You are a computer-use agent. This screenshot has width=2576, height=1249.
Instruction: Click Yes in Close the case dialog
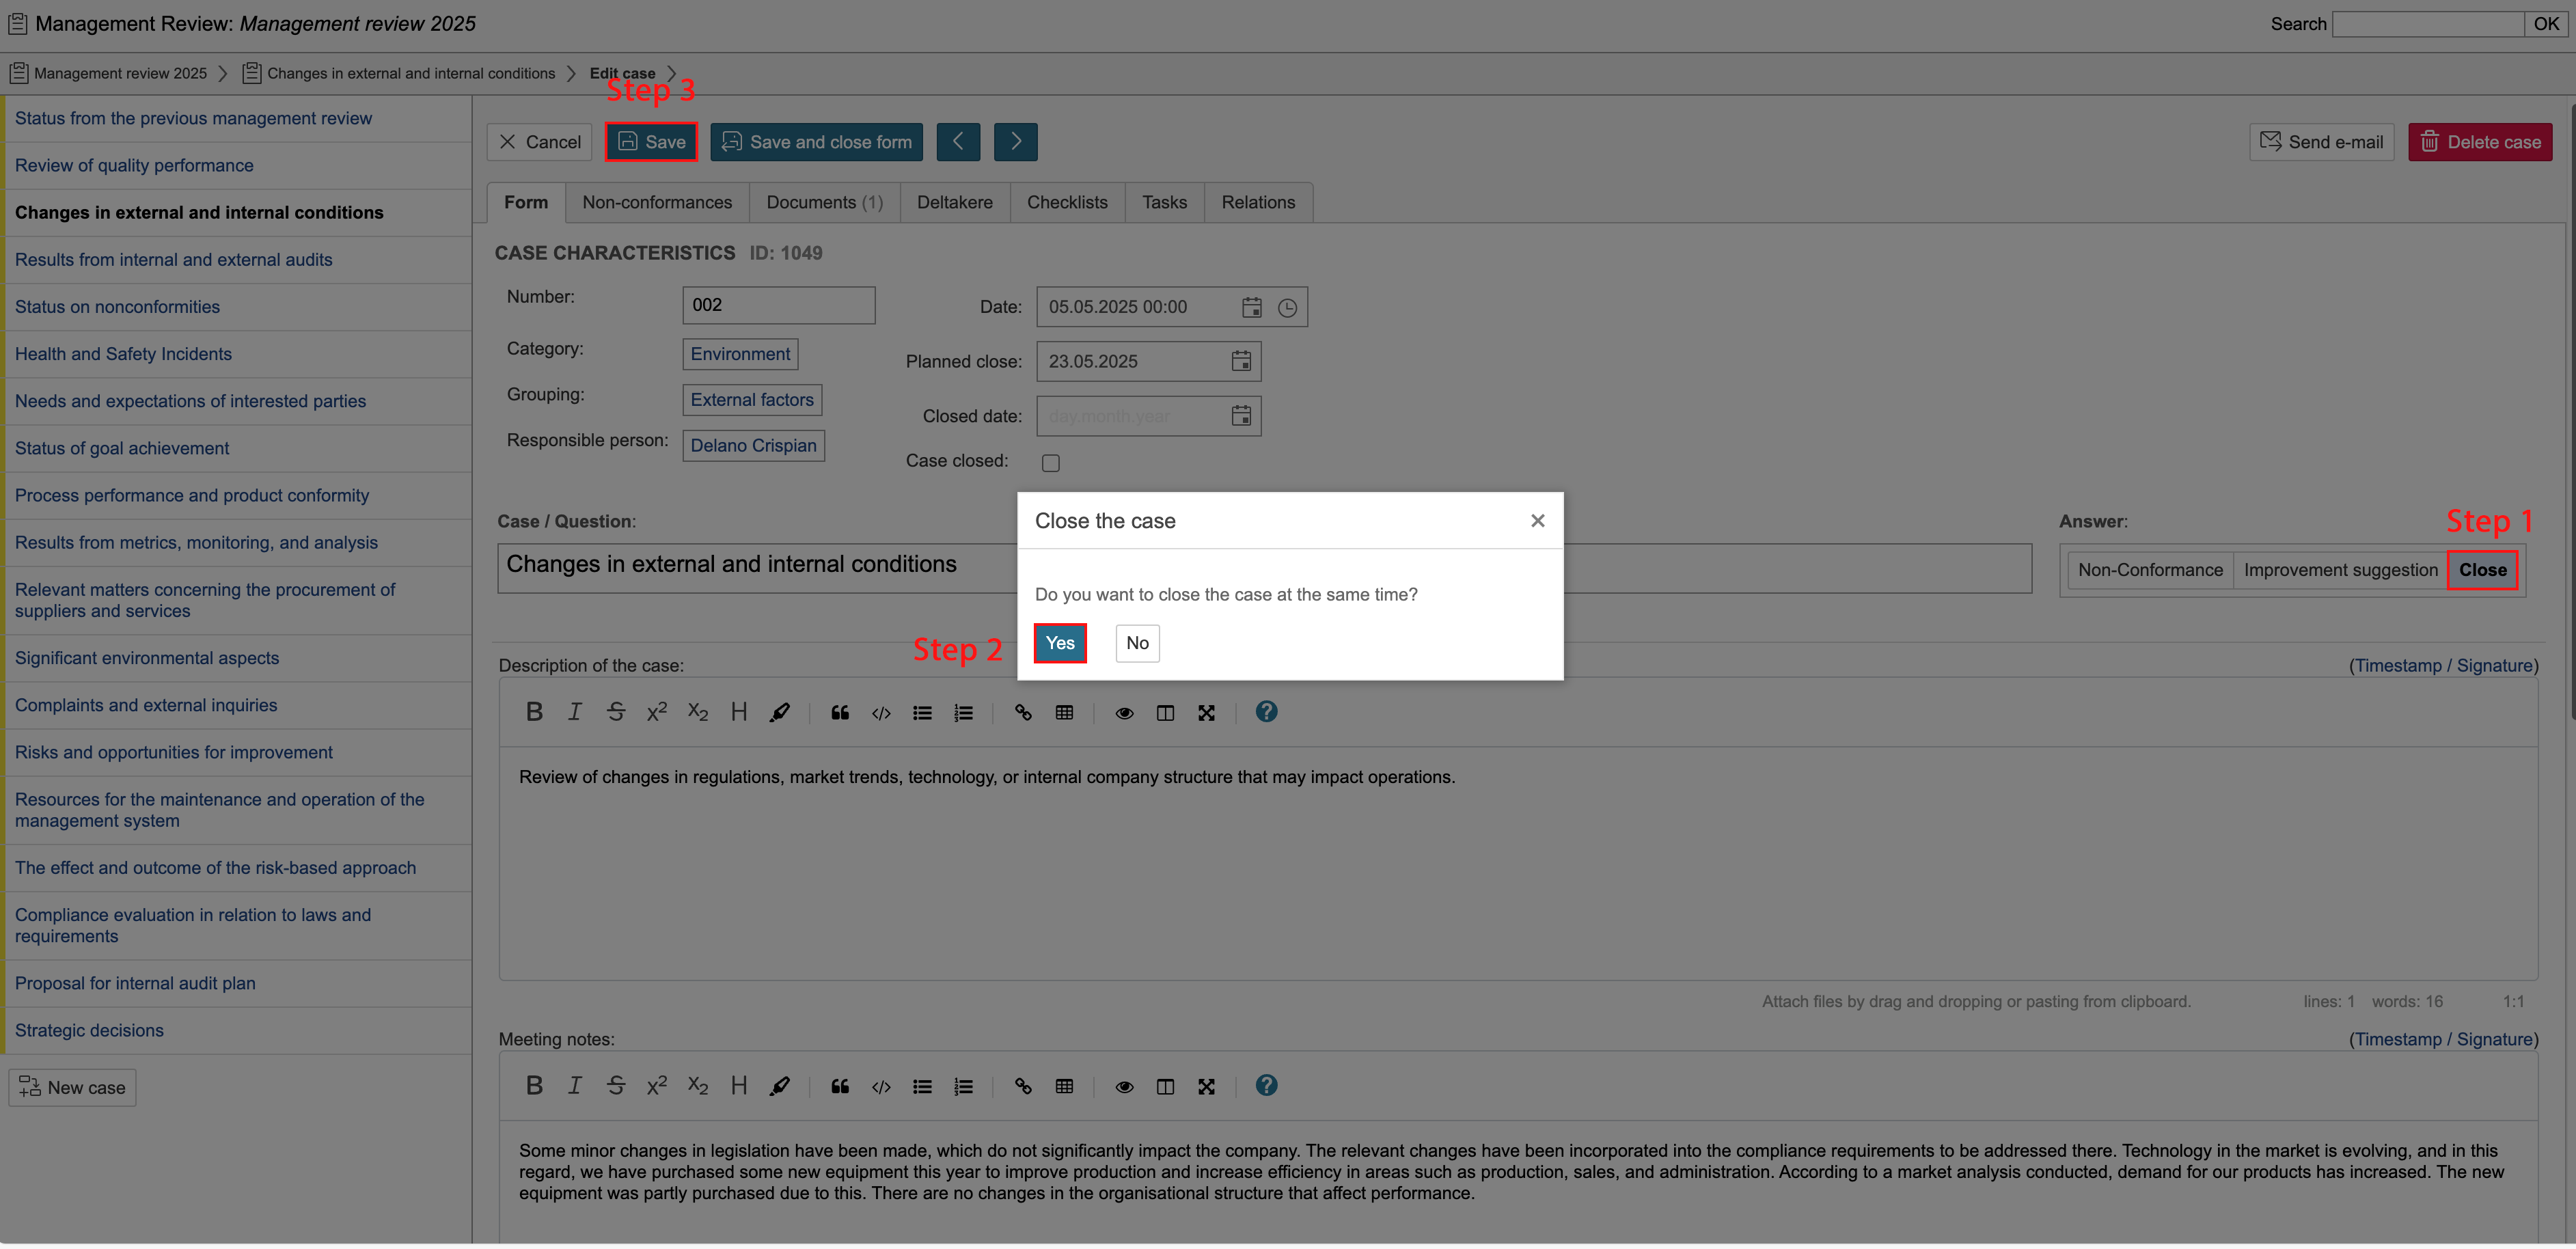[1059, 643]
